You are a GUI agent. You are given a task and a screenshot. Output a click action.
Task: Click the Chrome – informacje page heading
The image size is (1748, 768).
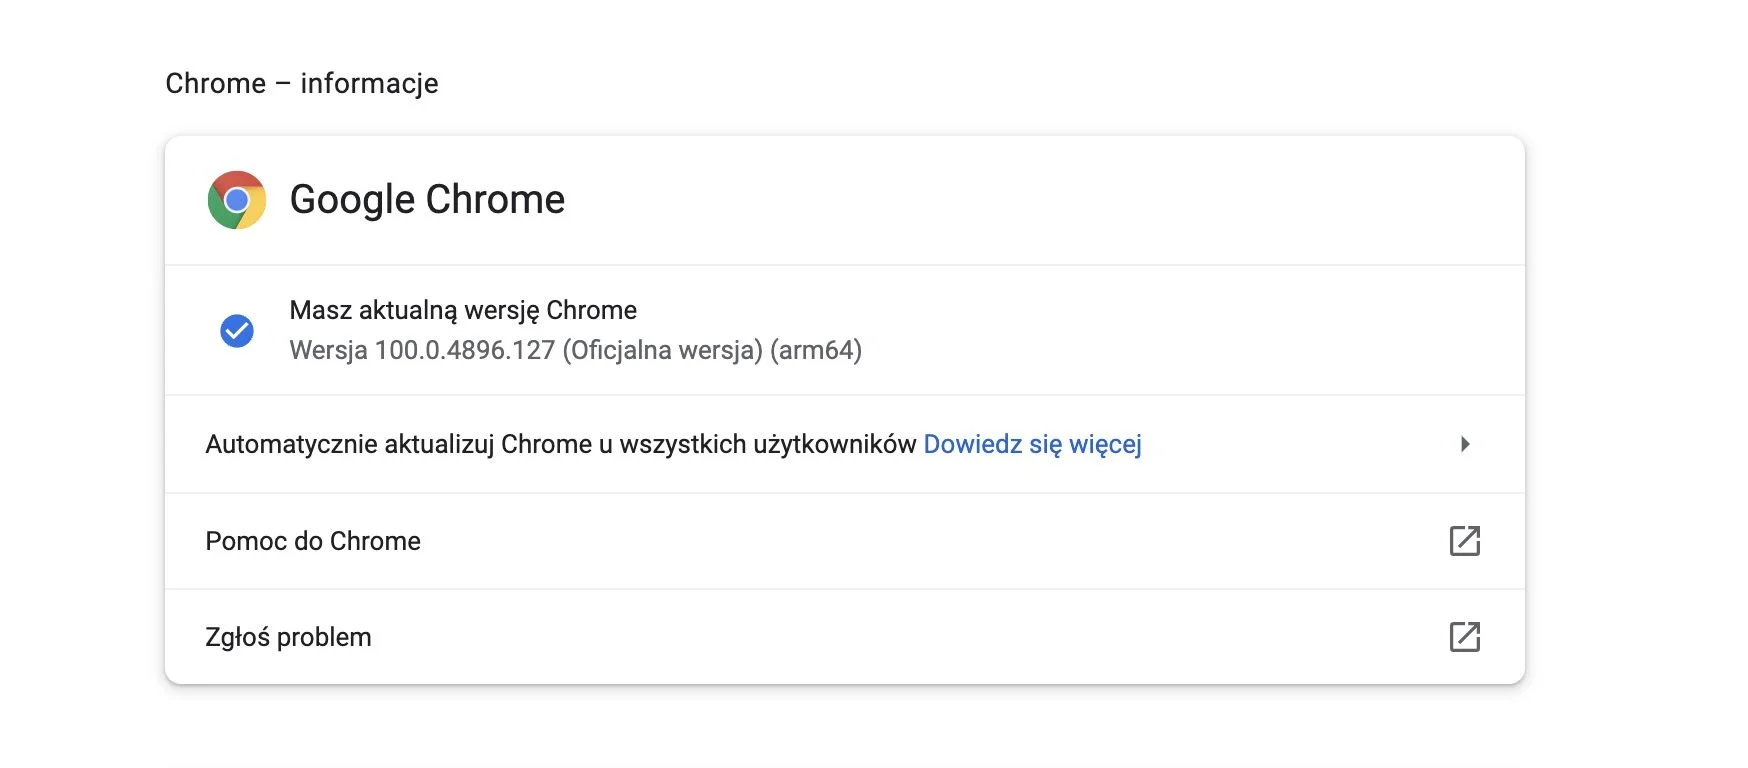[x=302, y=83]
